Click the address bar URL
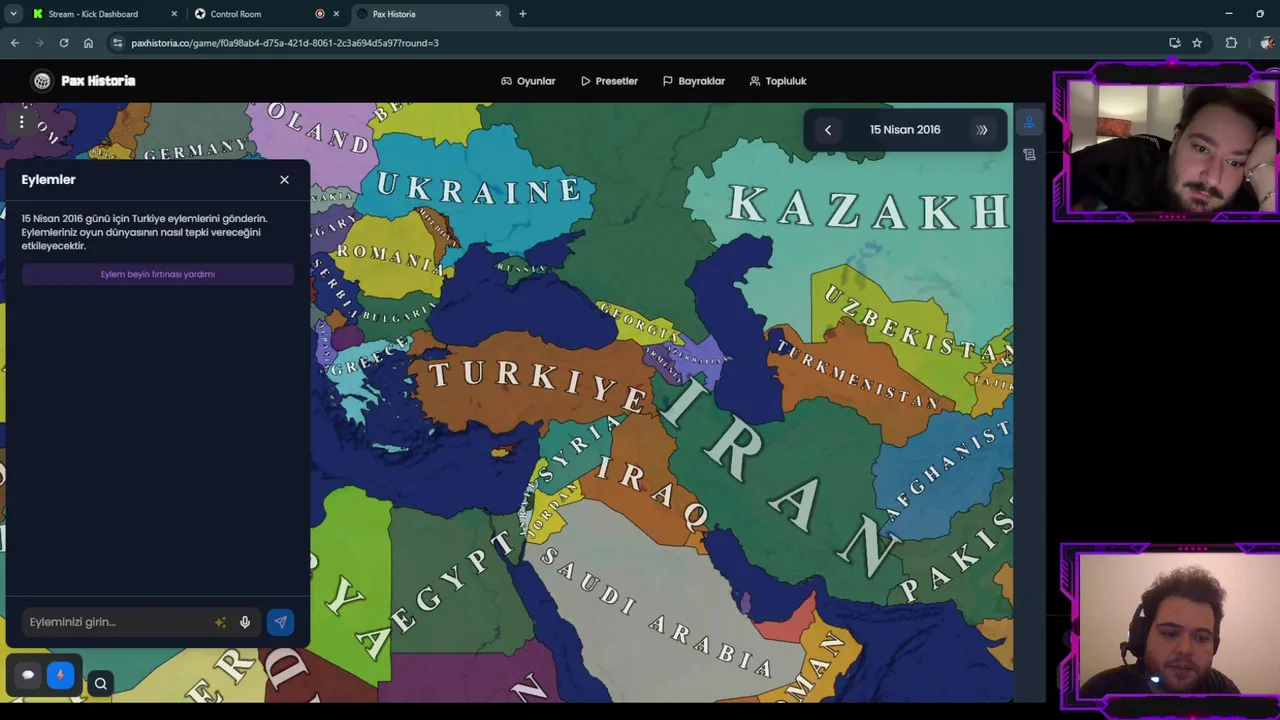 coord(285,43)
